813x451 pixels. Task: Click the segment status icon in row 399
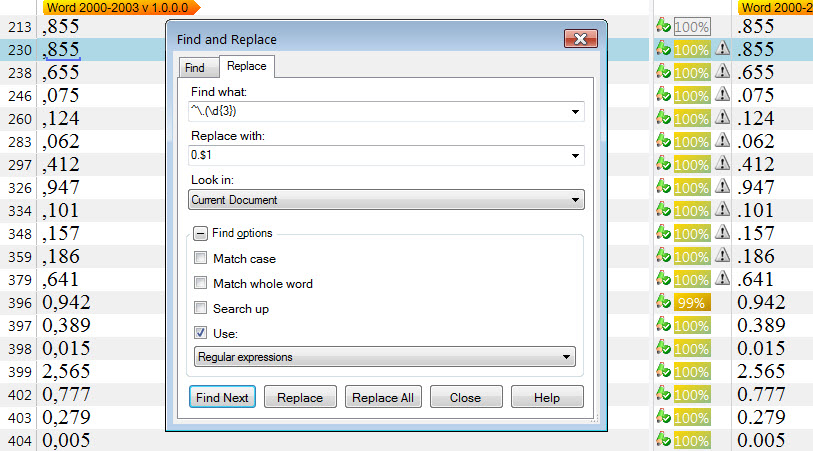click(x=662, y=371)
